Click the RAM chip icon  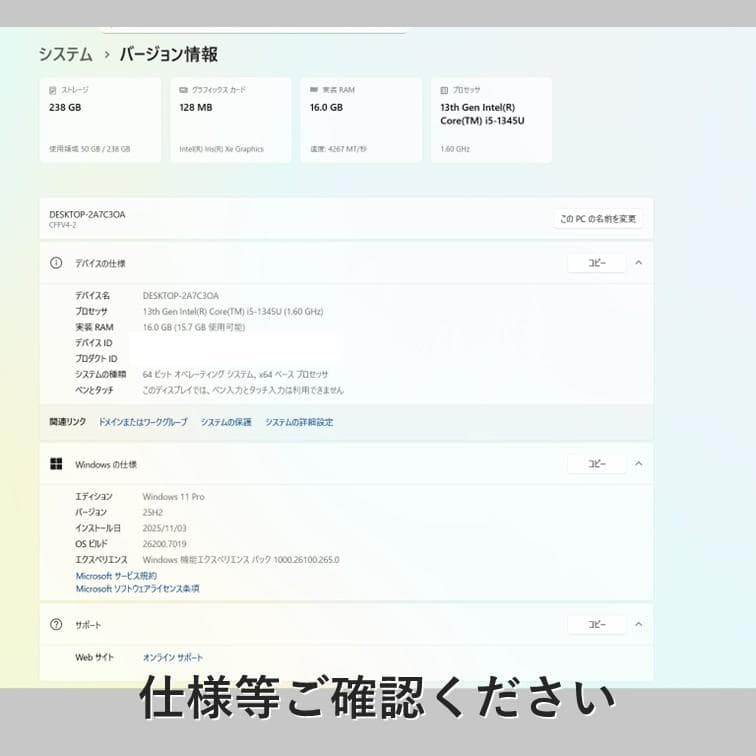click(314, 90)
